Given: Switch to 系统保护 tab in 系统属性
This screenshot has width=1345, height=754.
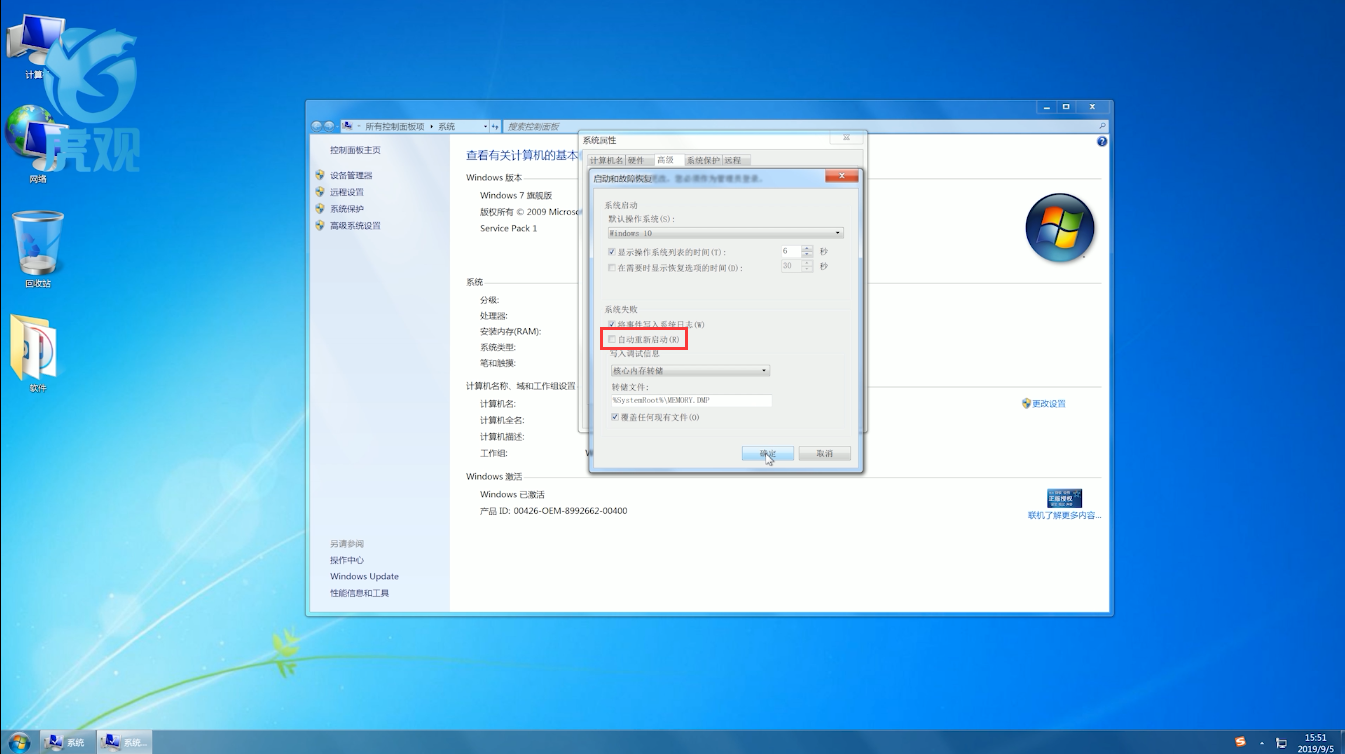Looking at the screenshot, I should click(703, 160).
